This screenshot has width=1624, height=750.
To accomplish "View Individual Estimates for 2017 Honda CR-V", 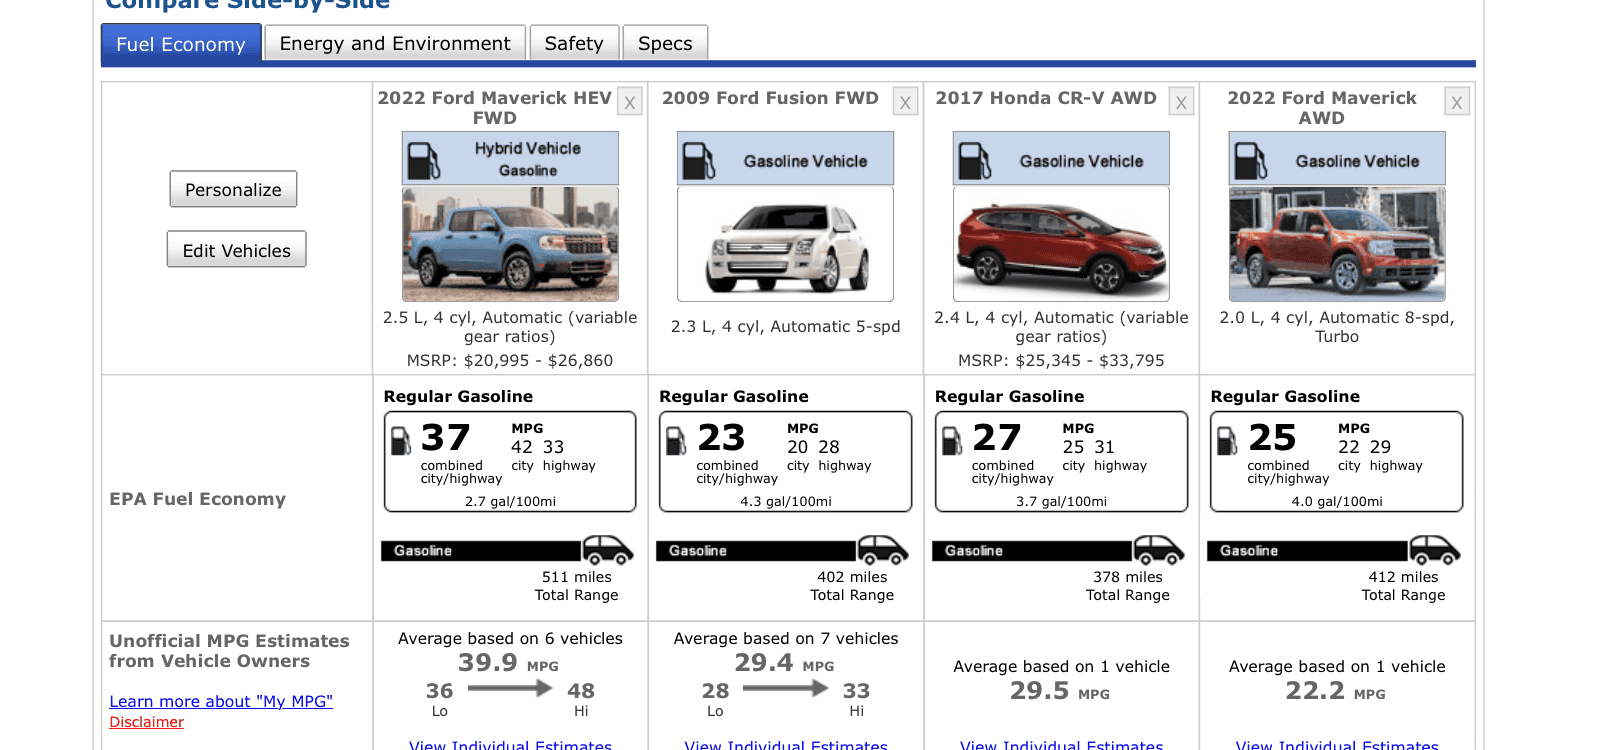I will pyautogui.click(x=1062, y=745).
